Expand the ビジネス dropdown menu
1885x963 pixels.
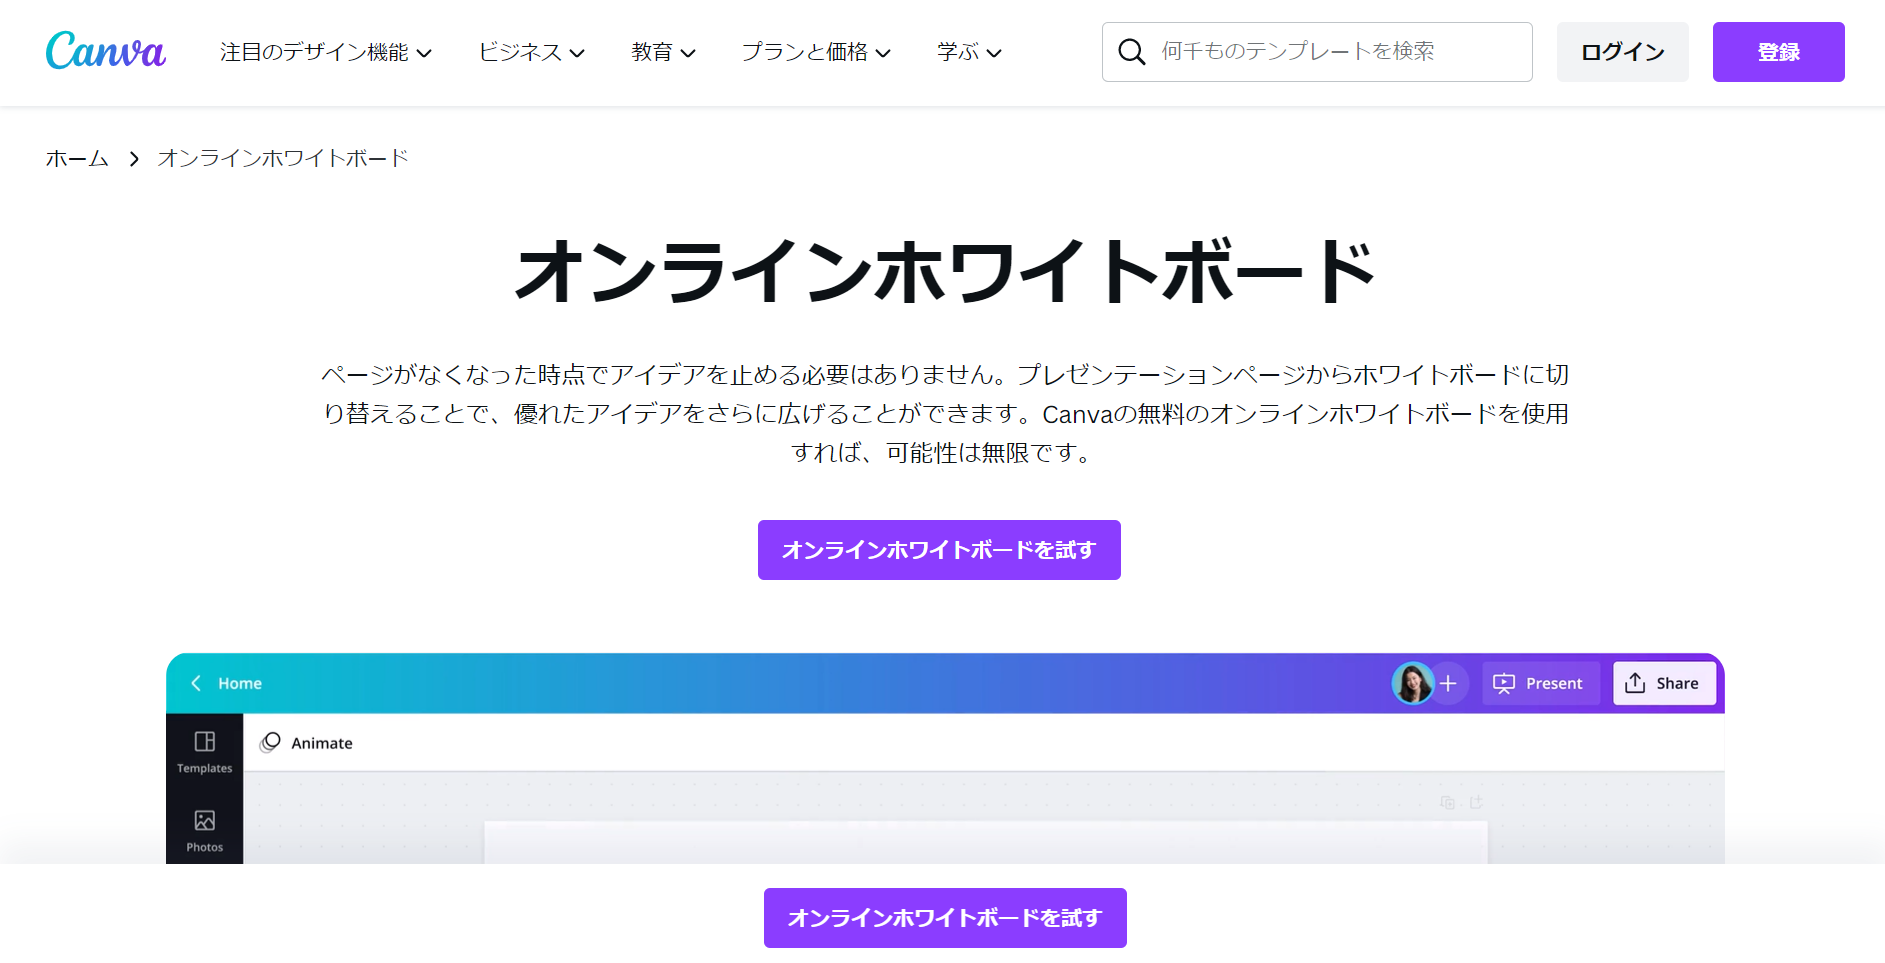click(531, 52)
